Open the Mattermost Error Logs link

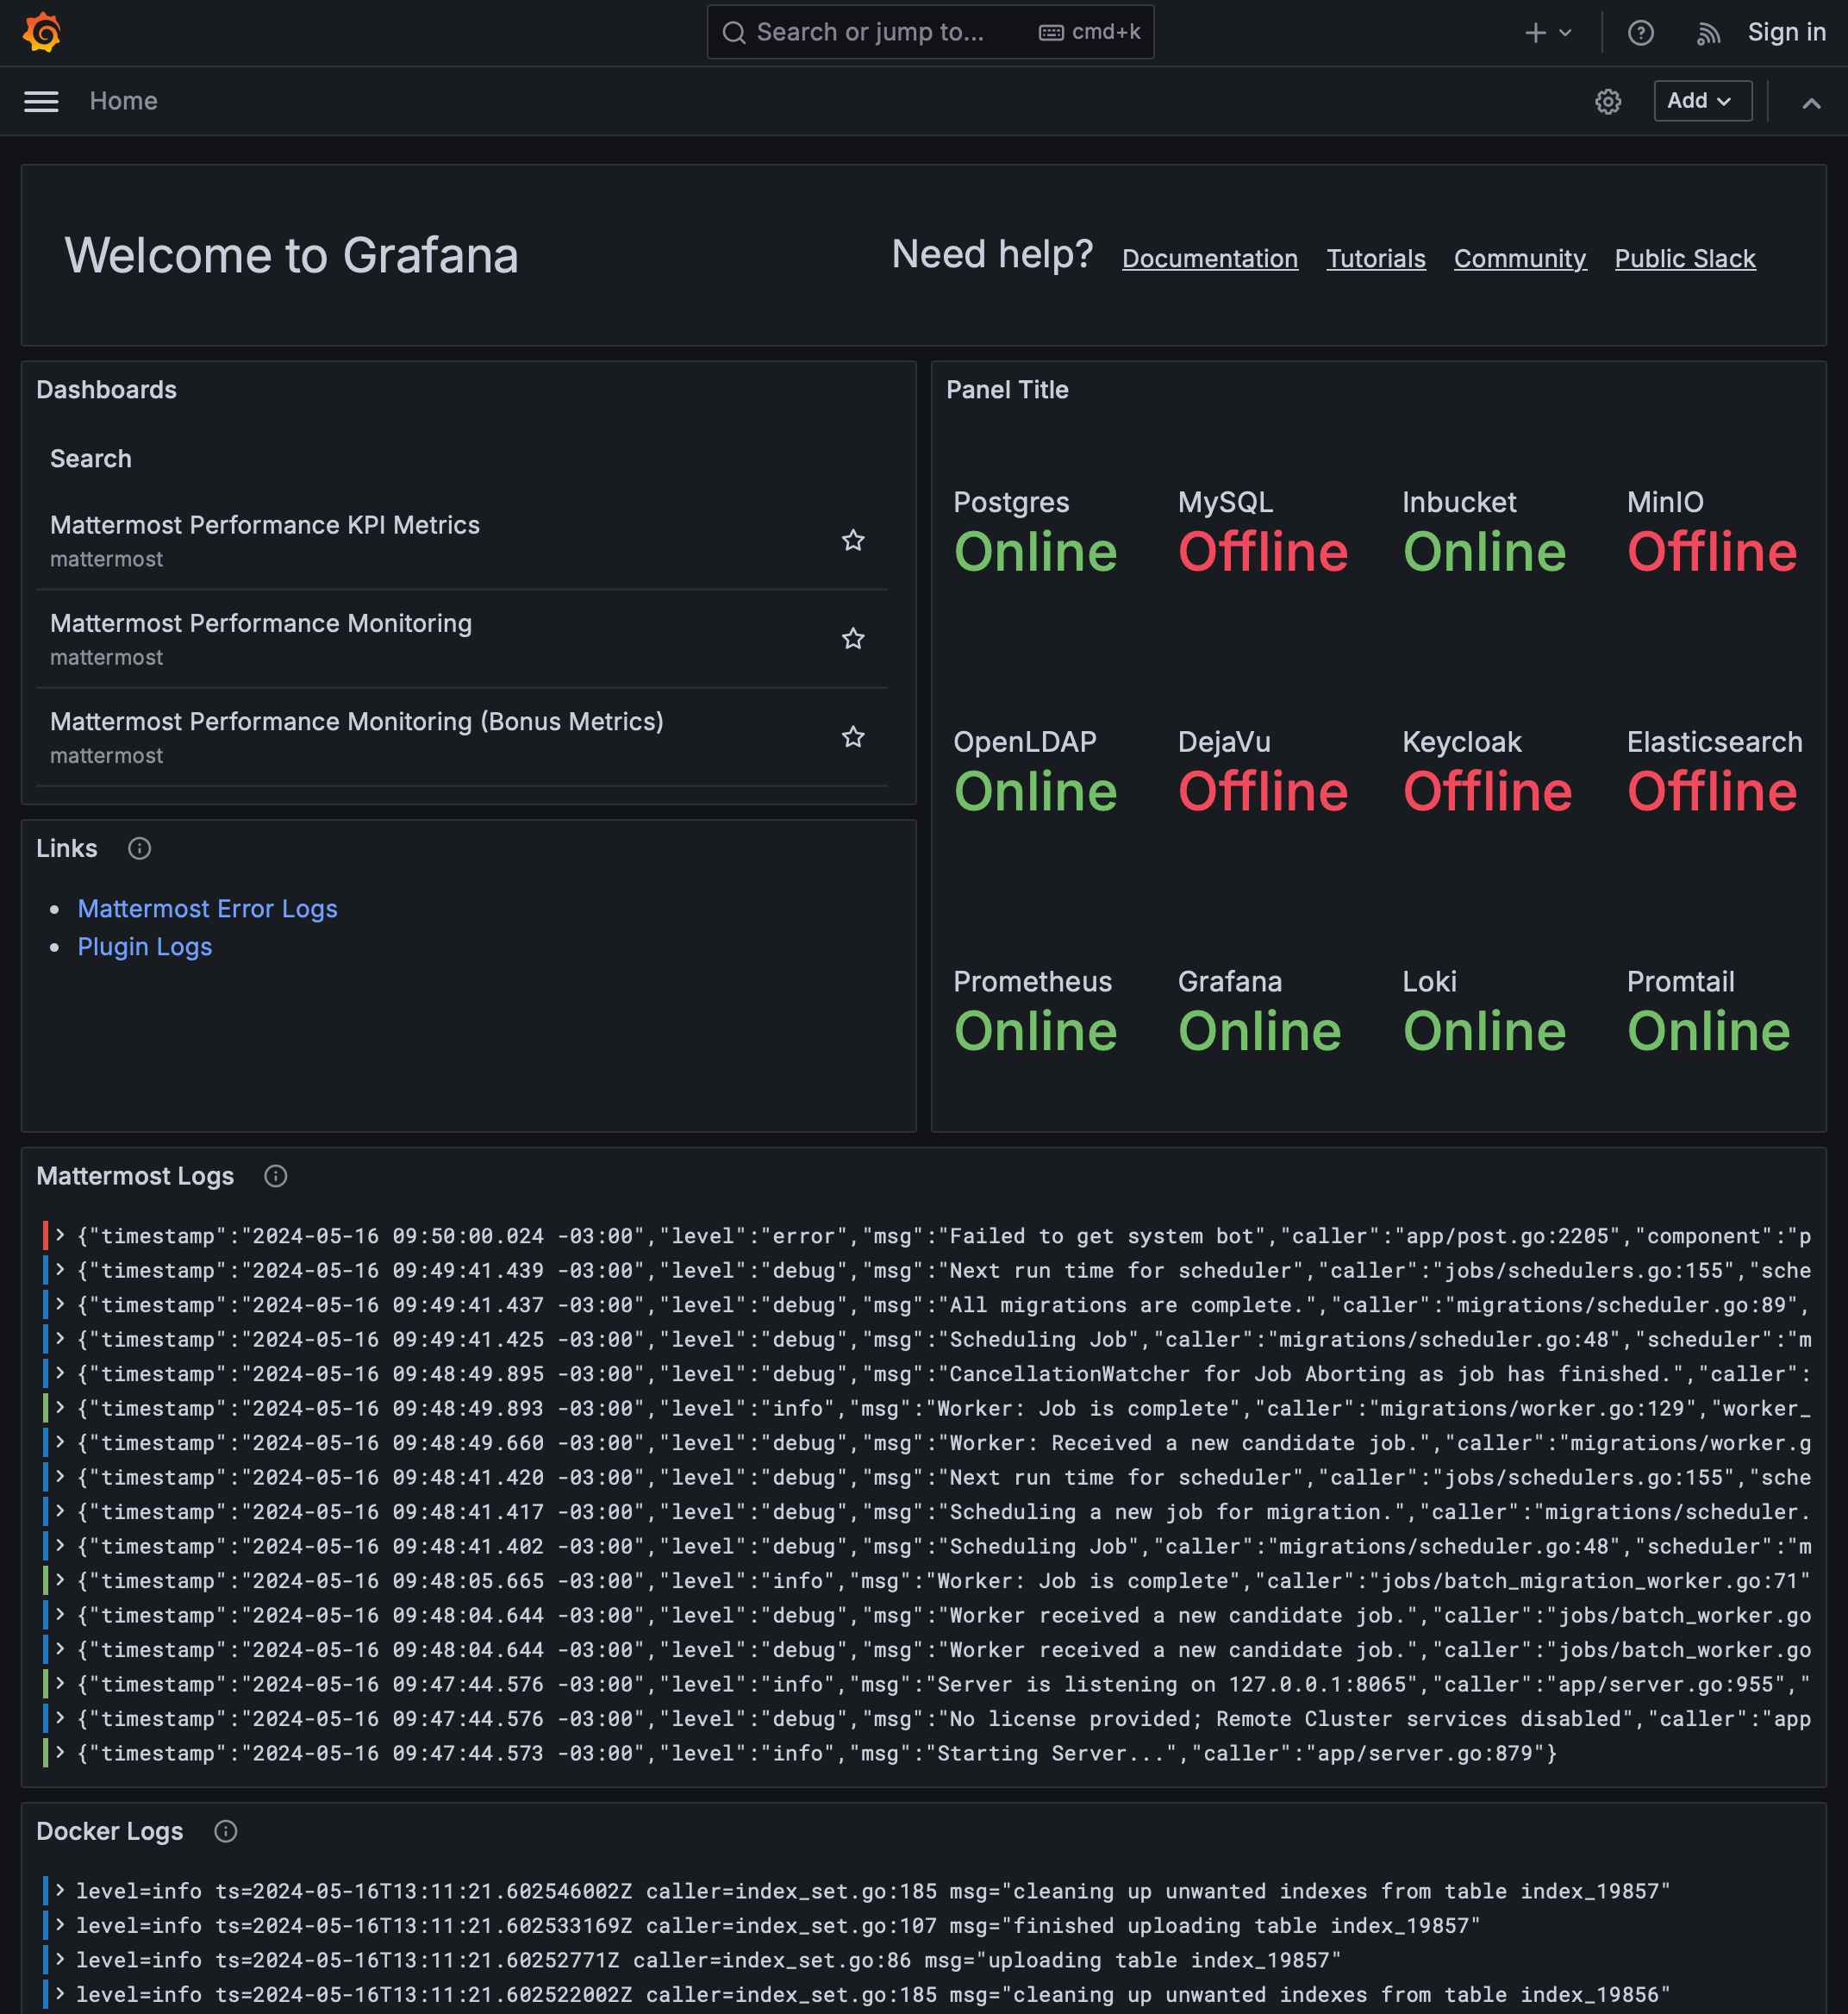[x=209, y=909]
